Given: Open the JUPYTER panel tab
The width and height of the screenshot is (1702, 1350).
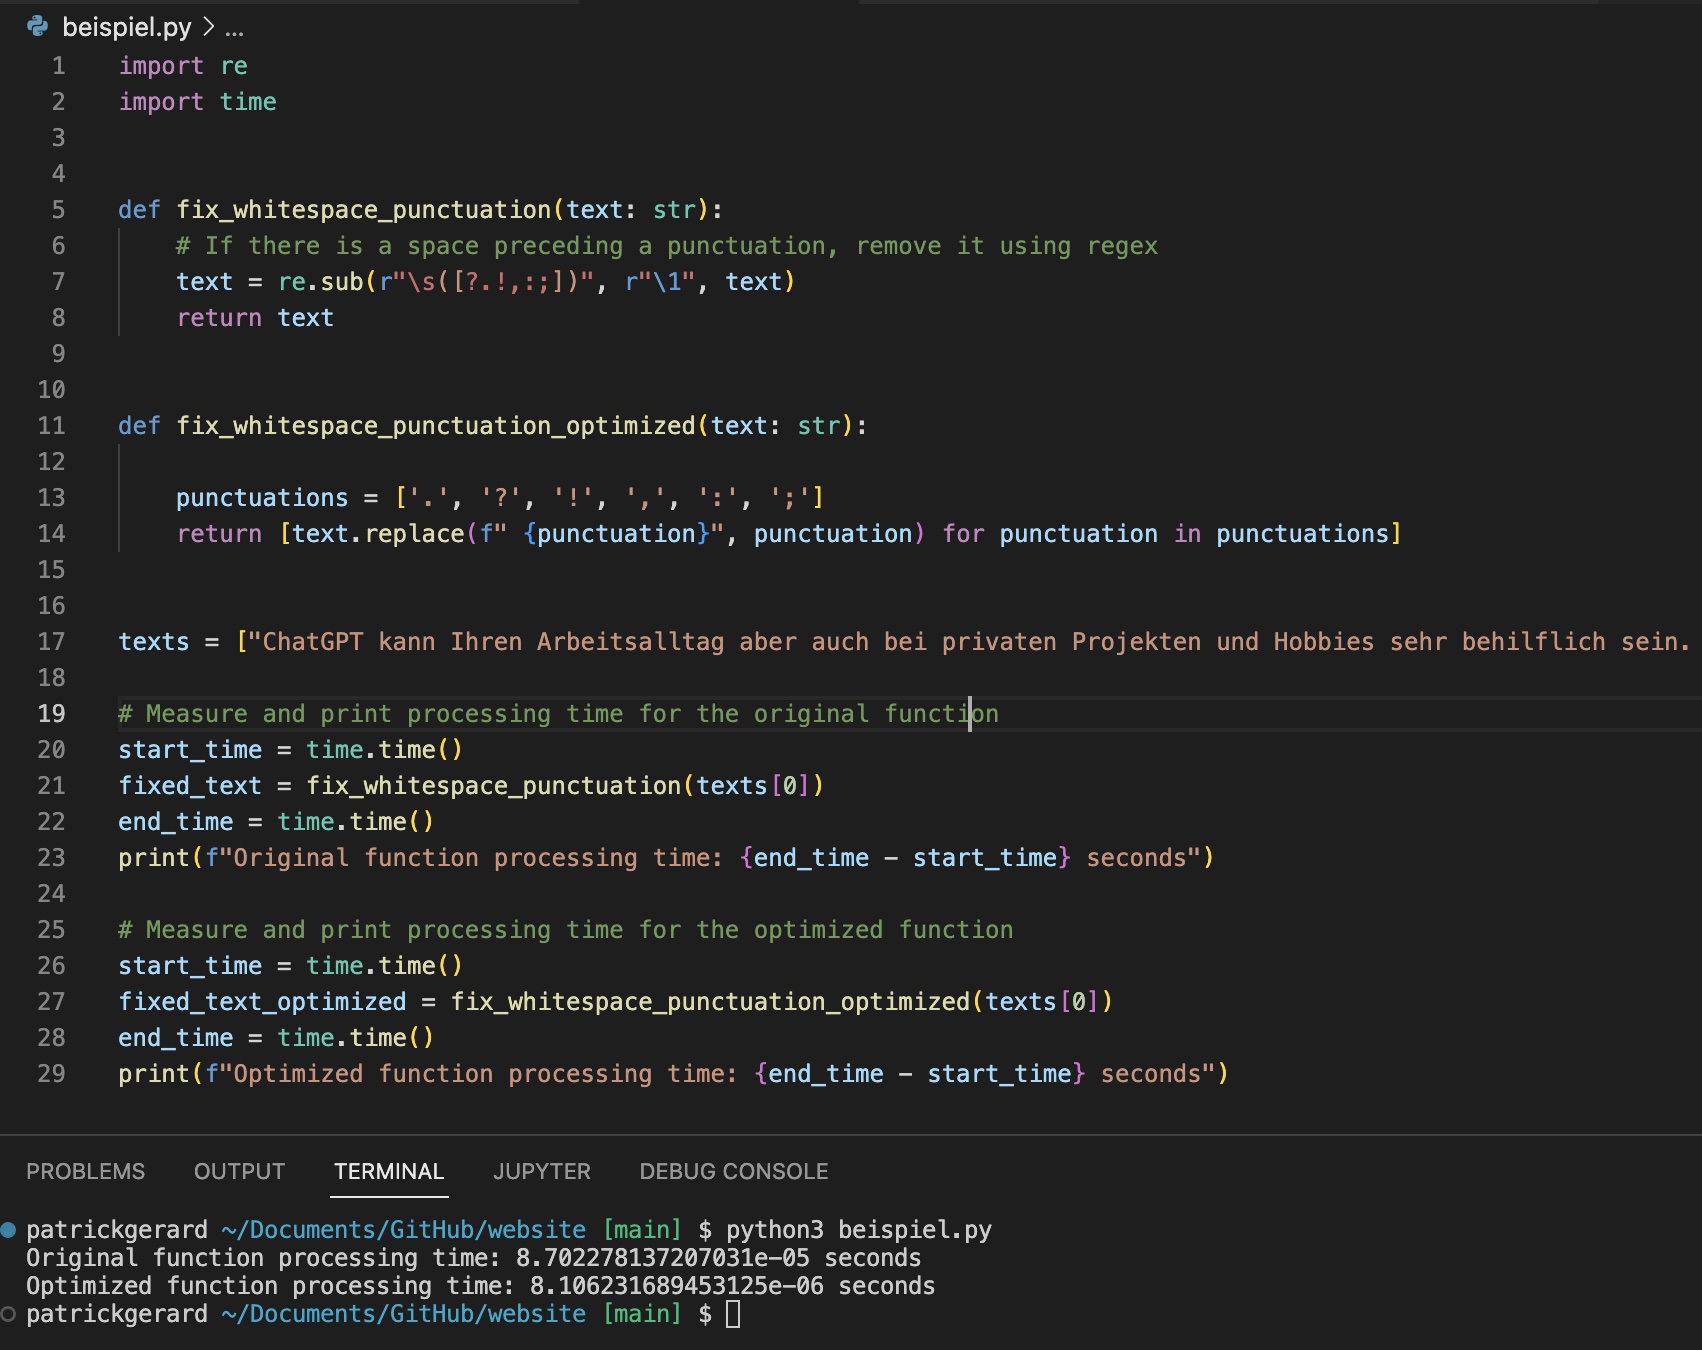Looking at the screenshot, I should point(542,1171).
